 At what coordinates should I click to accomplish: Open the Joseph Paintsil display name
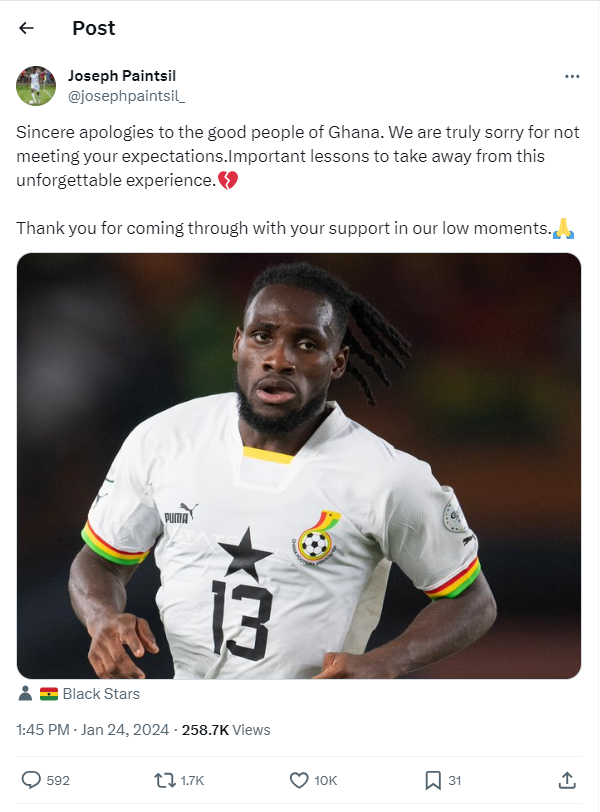click(x=122, y=76)
